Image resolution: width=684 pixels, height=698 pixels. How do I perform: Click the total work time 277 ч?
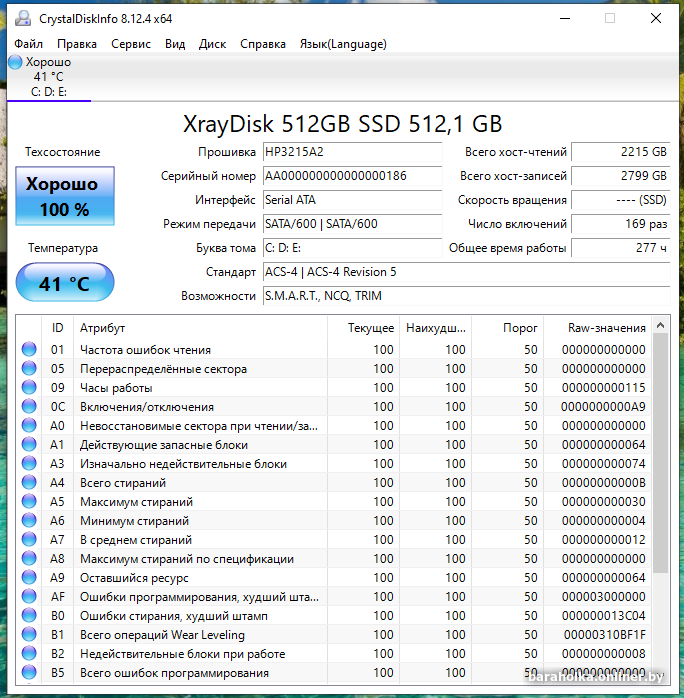(x=621, y=248)
